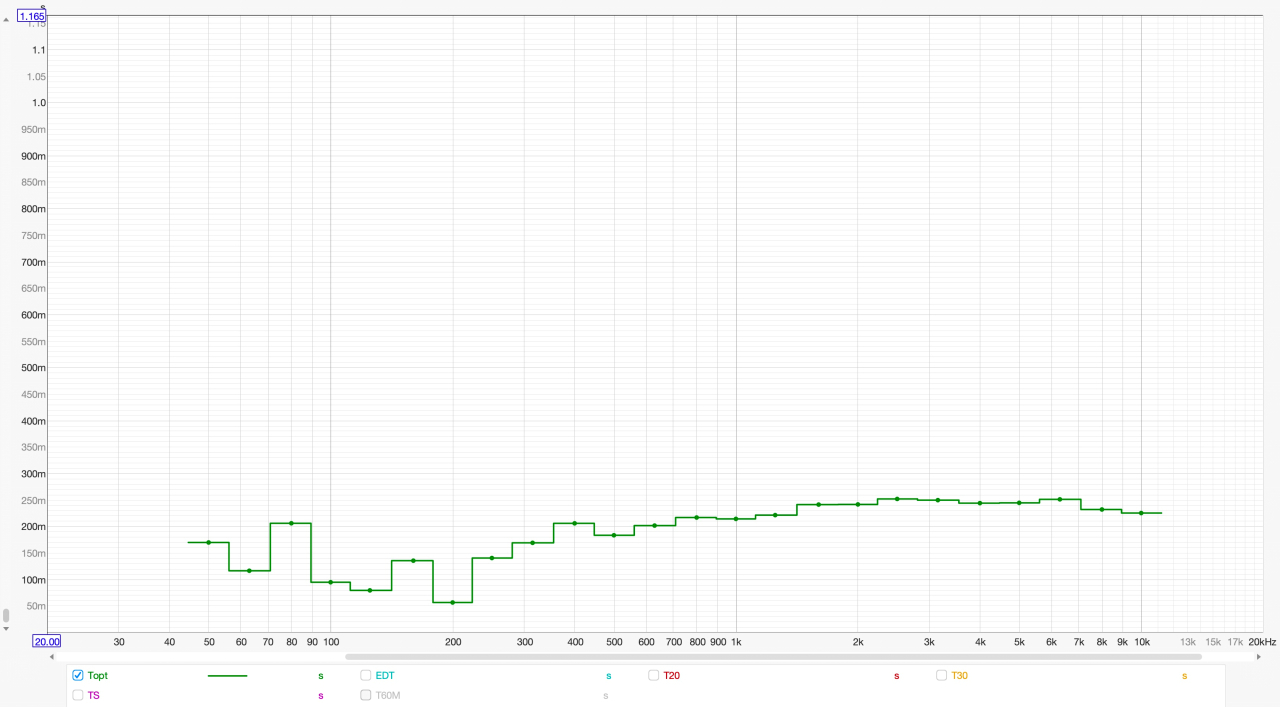1280x707 pixels.
Task: Click the greyed-out T60M checkbox
Action: click(366, 695)
